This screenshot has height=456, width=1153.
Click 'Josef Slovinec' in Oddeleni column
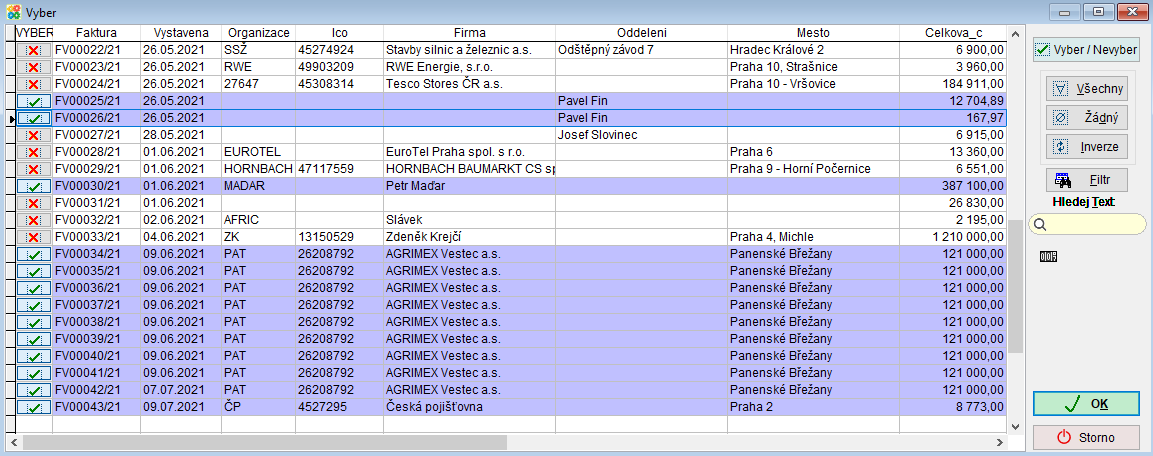[641, 135]
